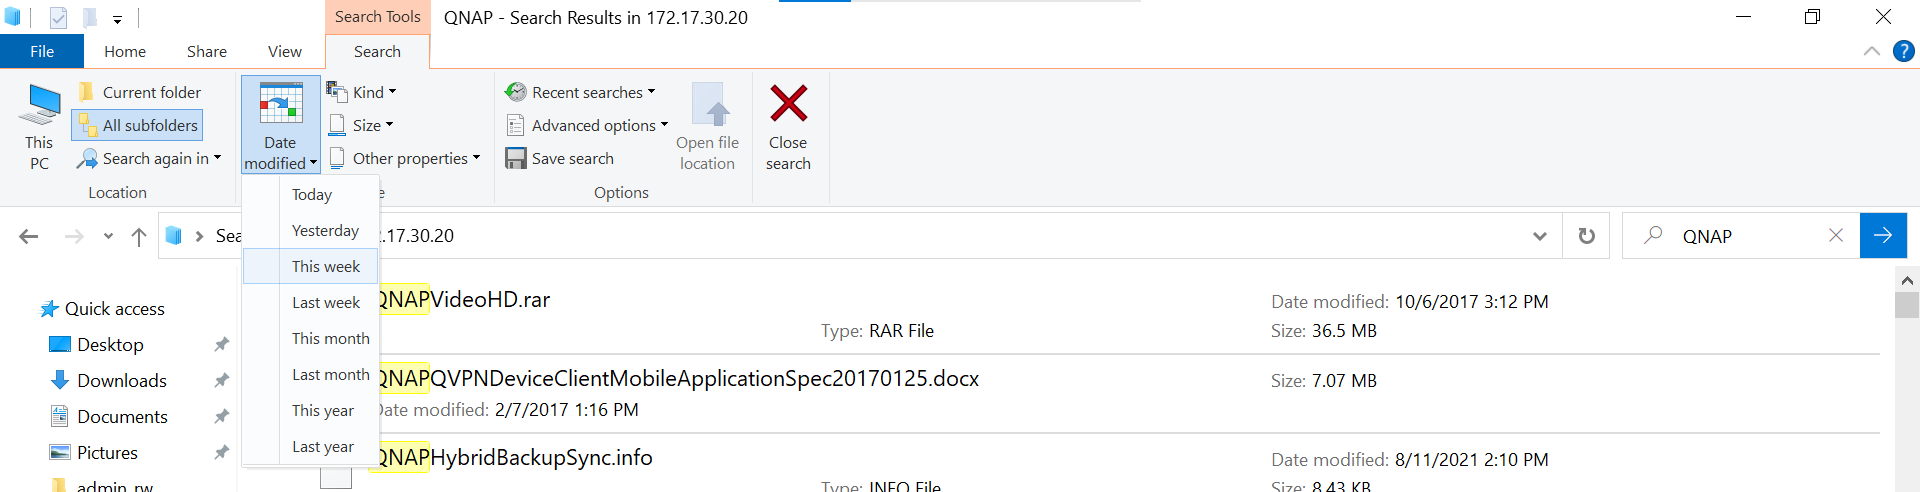Click the results vertical scrollbar thumb
This screenshot has height=492, width=1920.
pyautogui.click(x=1906, y=304)
